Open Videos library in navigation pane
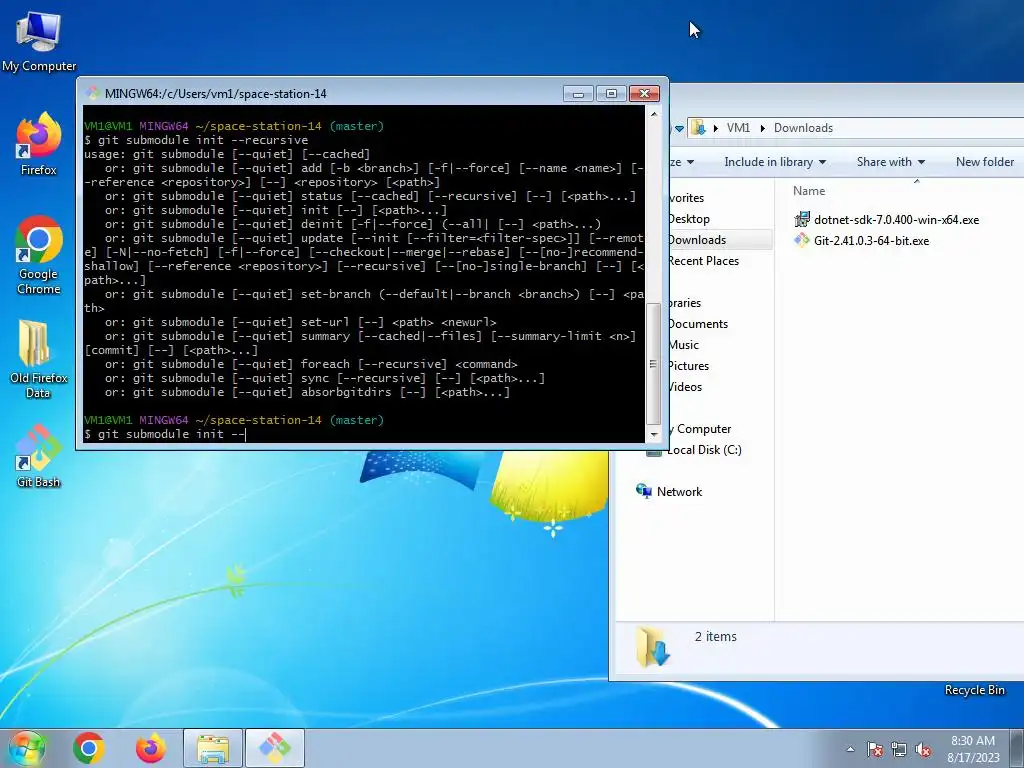Viewport: 1024px width, 768px height. [x=686, y=387]
